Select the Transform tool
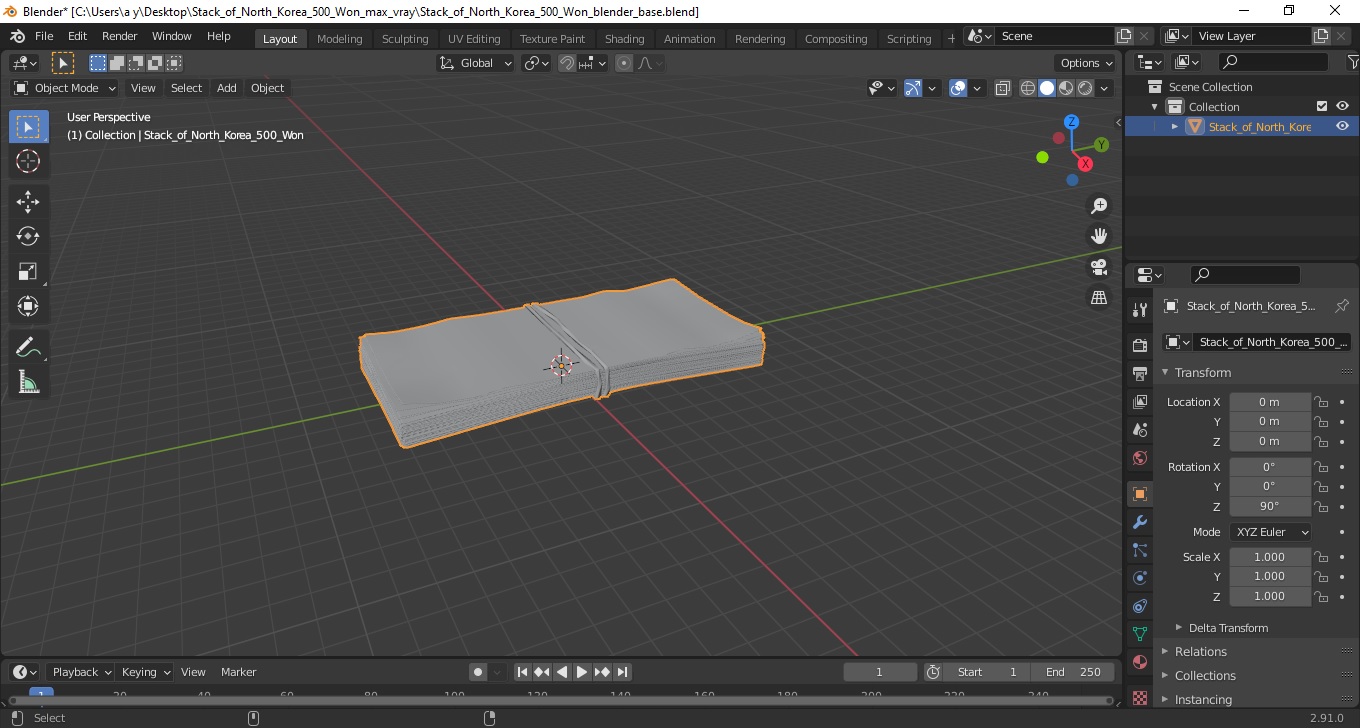 tap(28, 306)
